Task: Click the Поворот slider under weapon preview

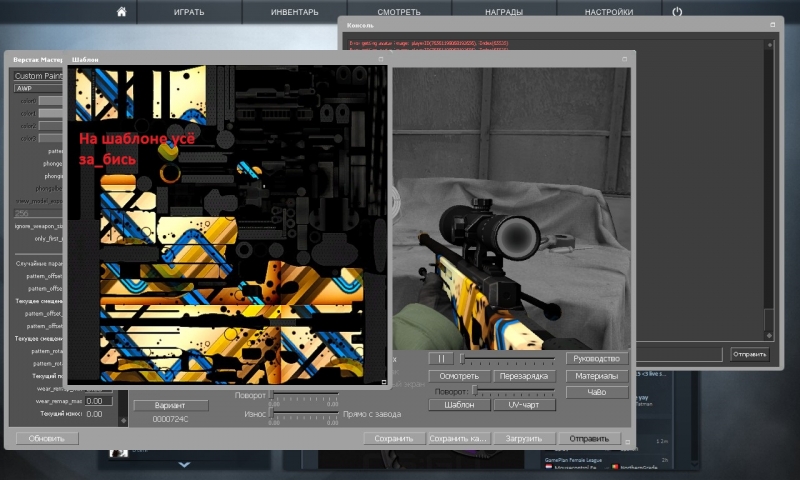Action: point(514,391)
